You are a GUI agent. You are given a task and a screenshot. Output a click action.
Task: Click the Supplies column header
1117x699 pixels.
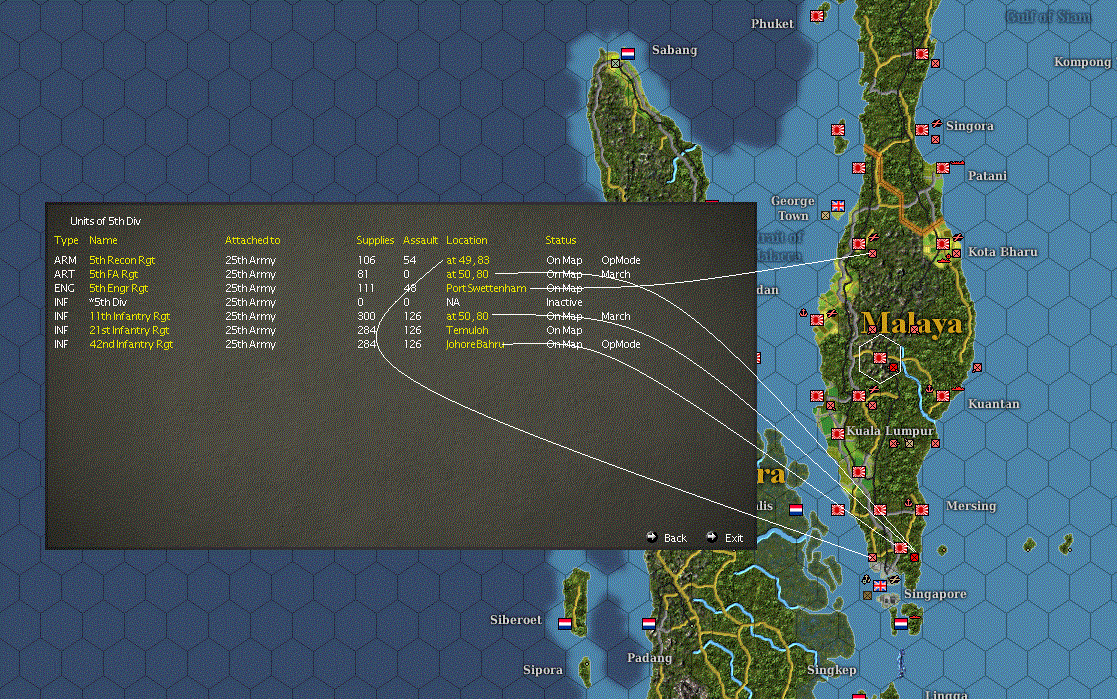point(375,240)
